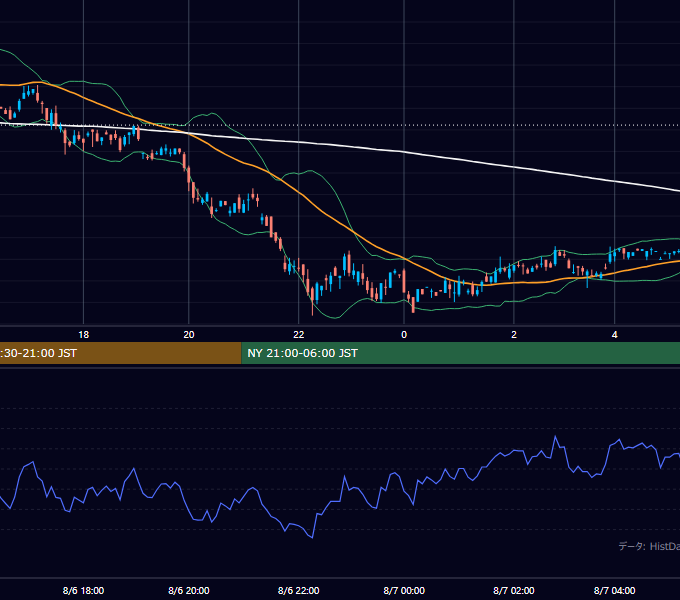Click the '8/7 00:00' date label
This screenshot has height=600, width=680.
(404, 590)
